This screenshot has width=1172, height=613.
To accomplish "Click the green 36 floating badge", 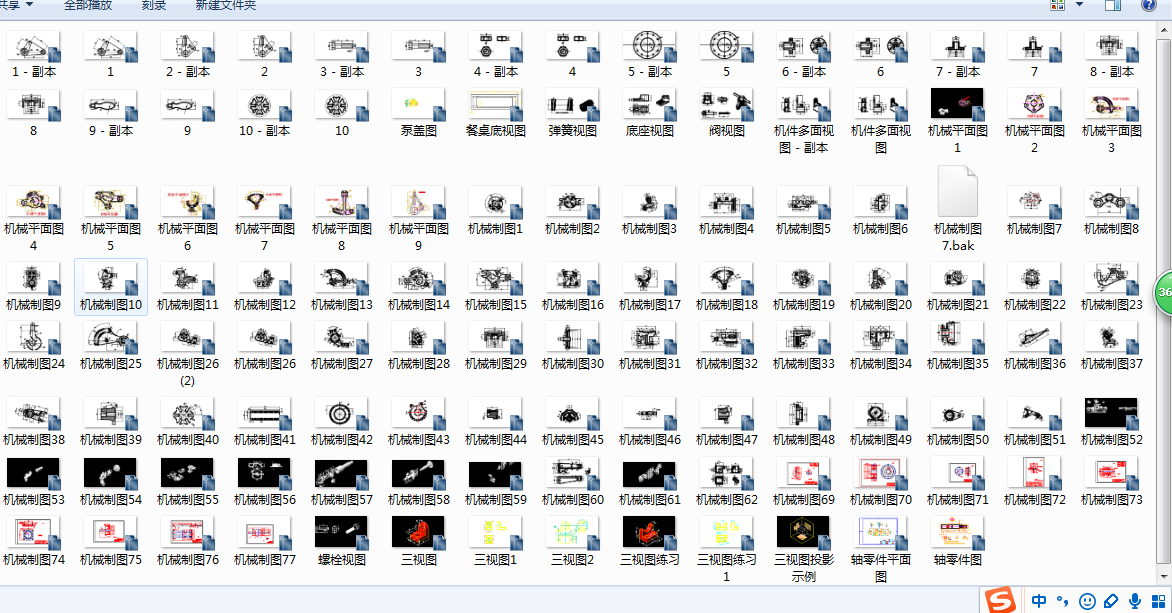I will (1163, 292).
